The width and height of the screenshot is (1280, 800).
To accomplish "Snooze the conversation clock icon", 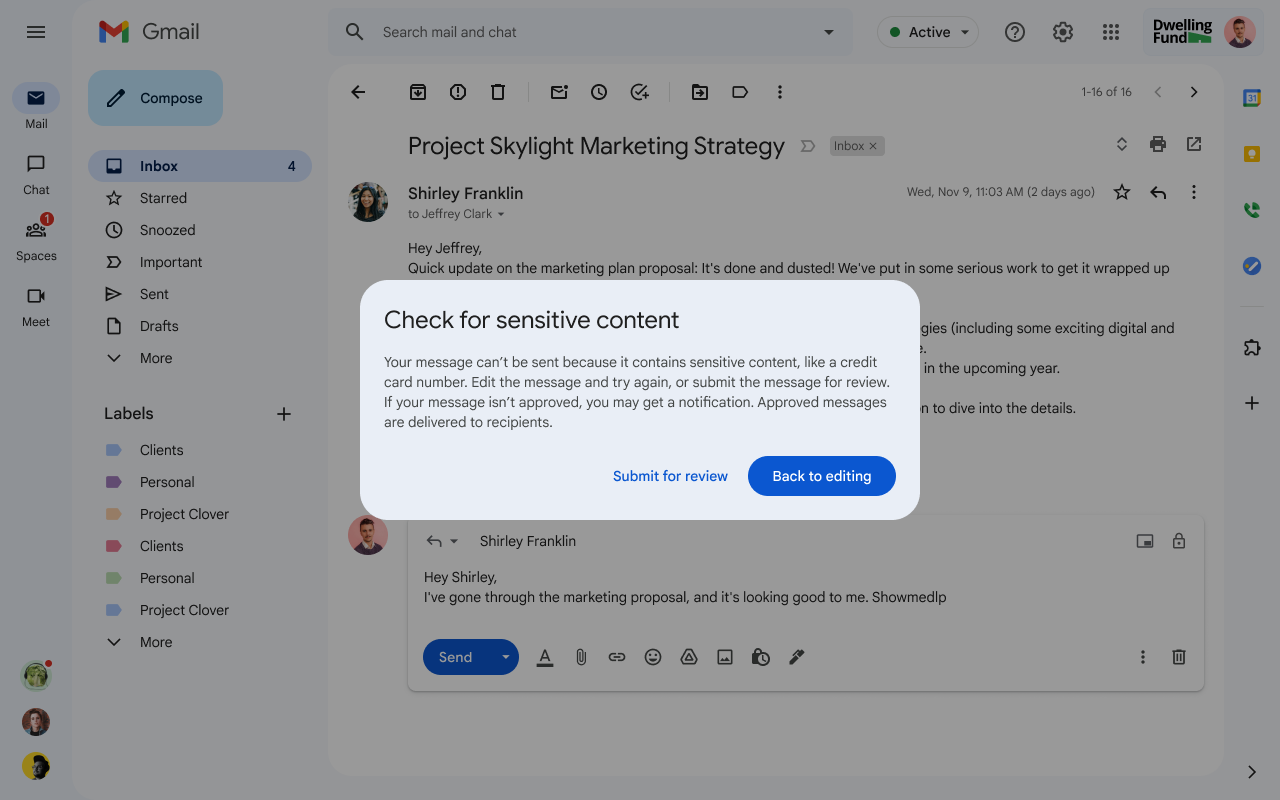I will [x=599, y=92].
